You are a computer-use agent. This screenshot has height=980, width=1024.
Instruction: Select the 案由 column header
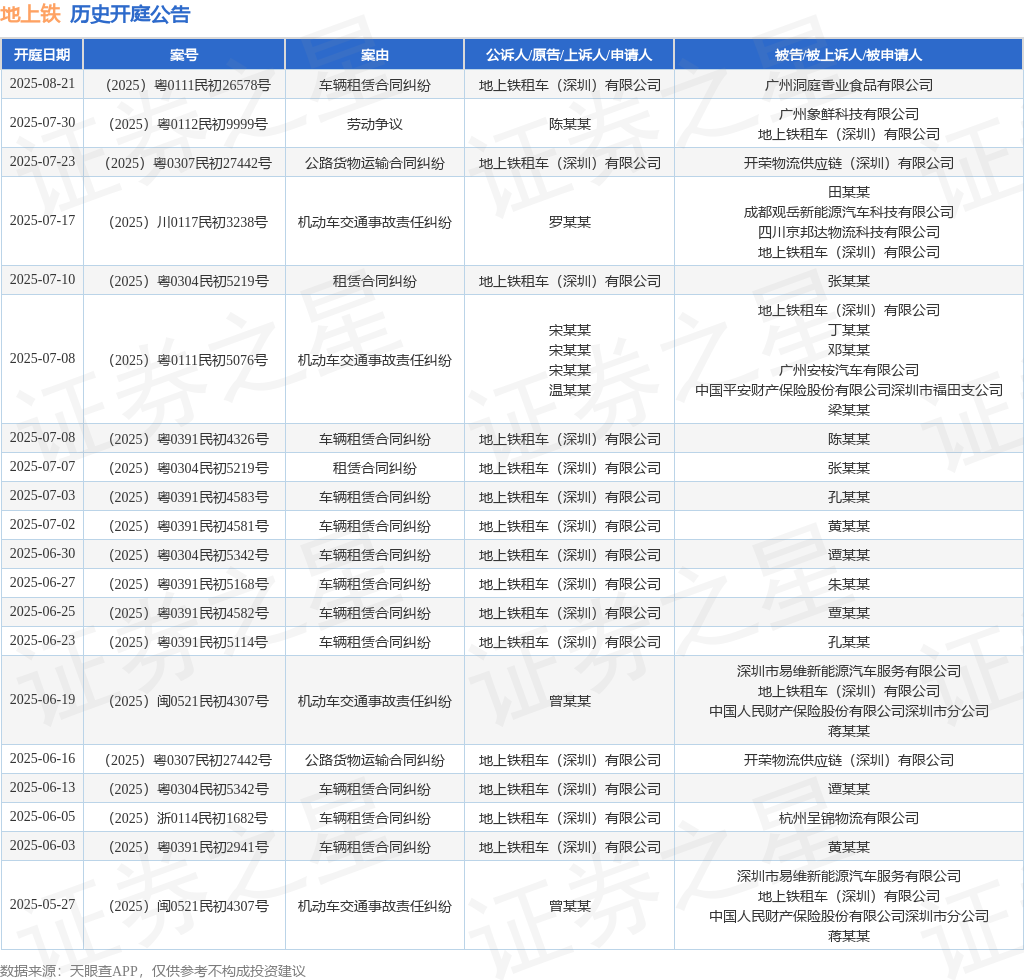point(375,55)
